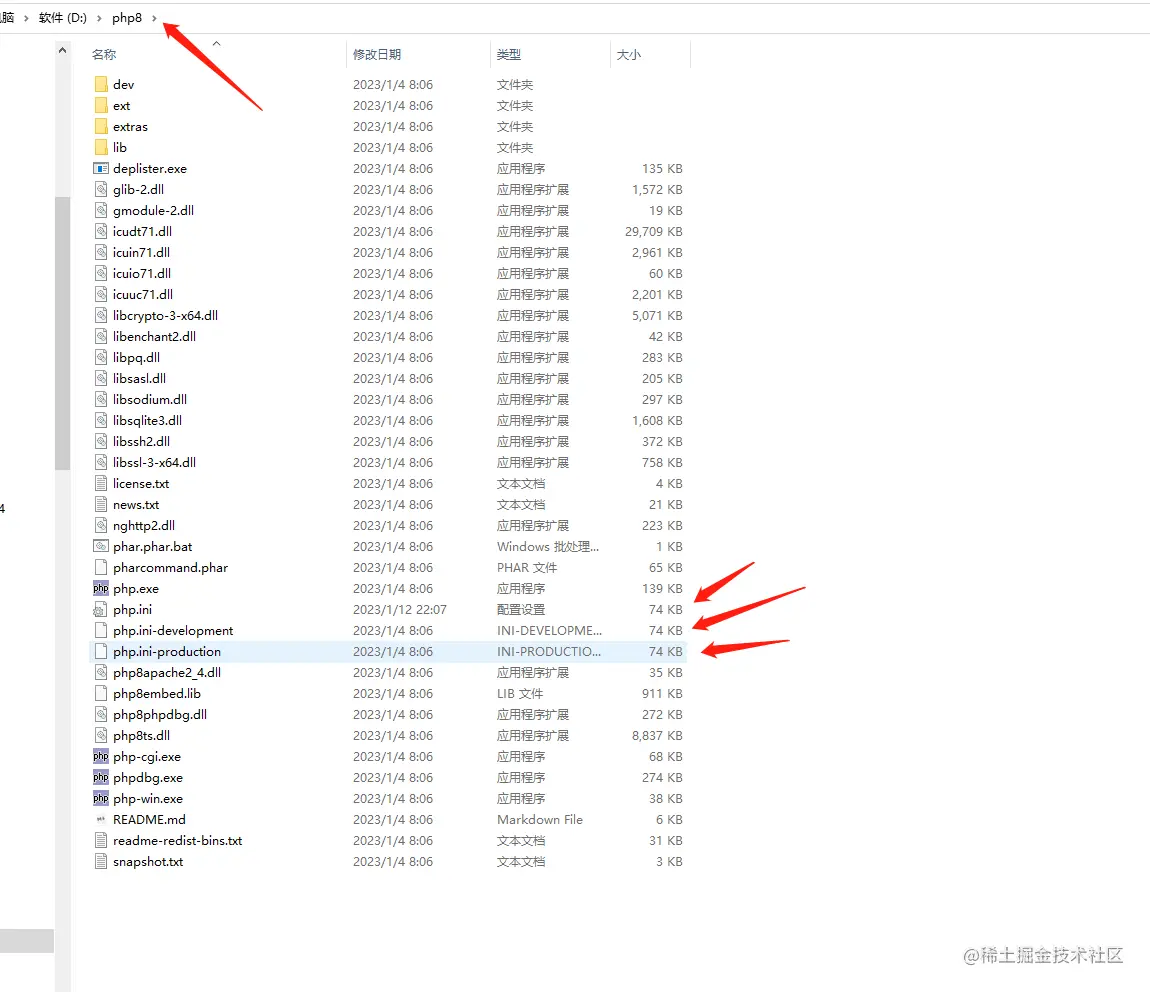Image resolution: width=1150 pixels, height=992 pixels.
Task: Click the icudt71.dll file icon
Action: [101, 232]
